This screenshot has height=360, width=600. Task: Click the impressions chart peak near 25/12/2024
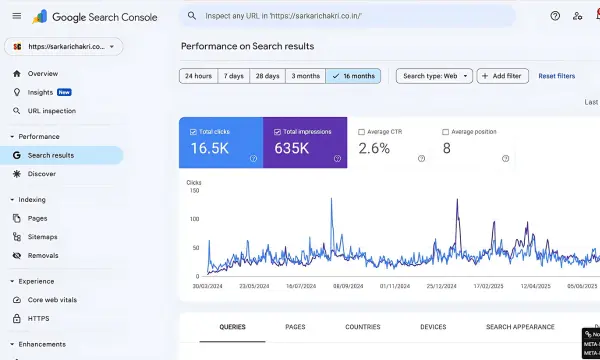tap(457, 200)
